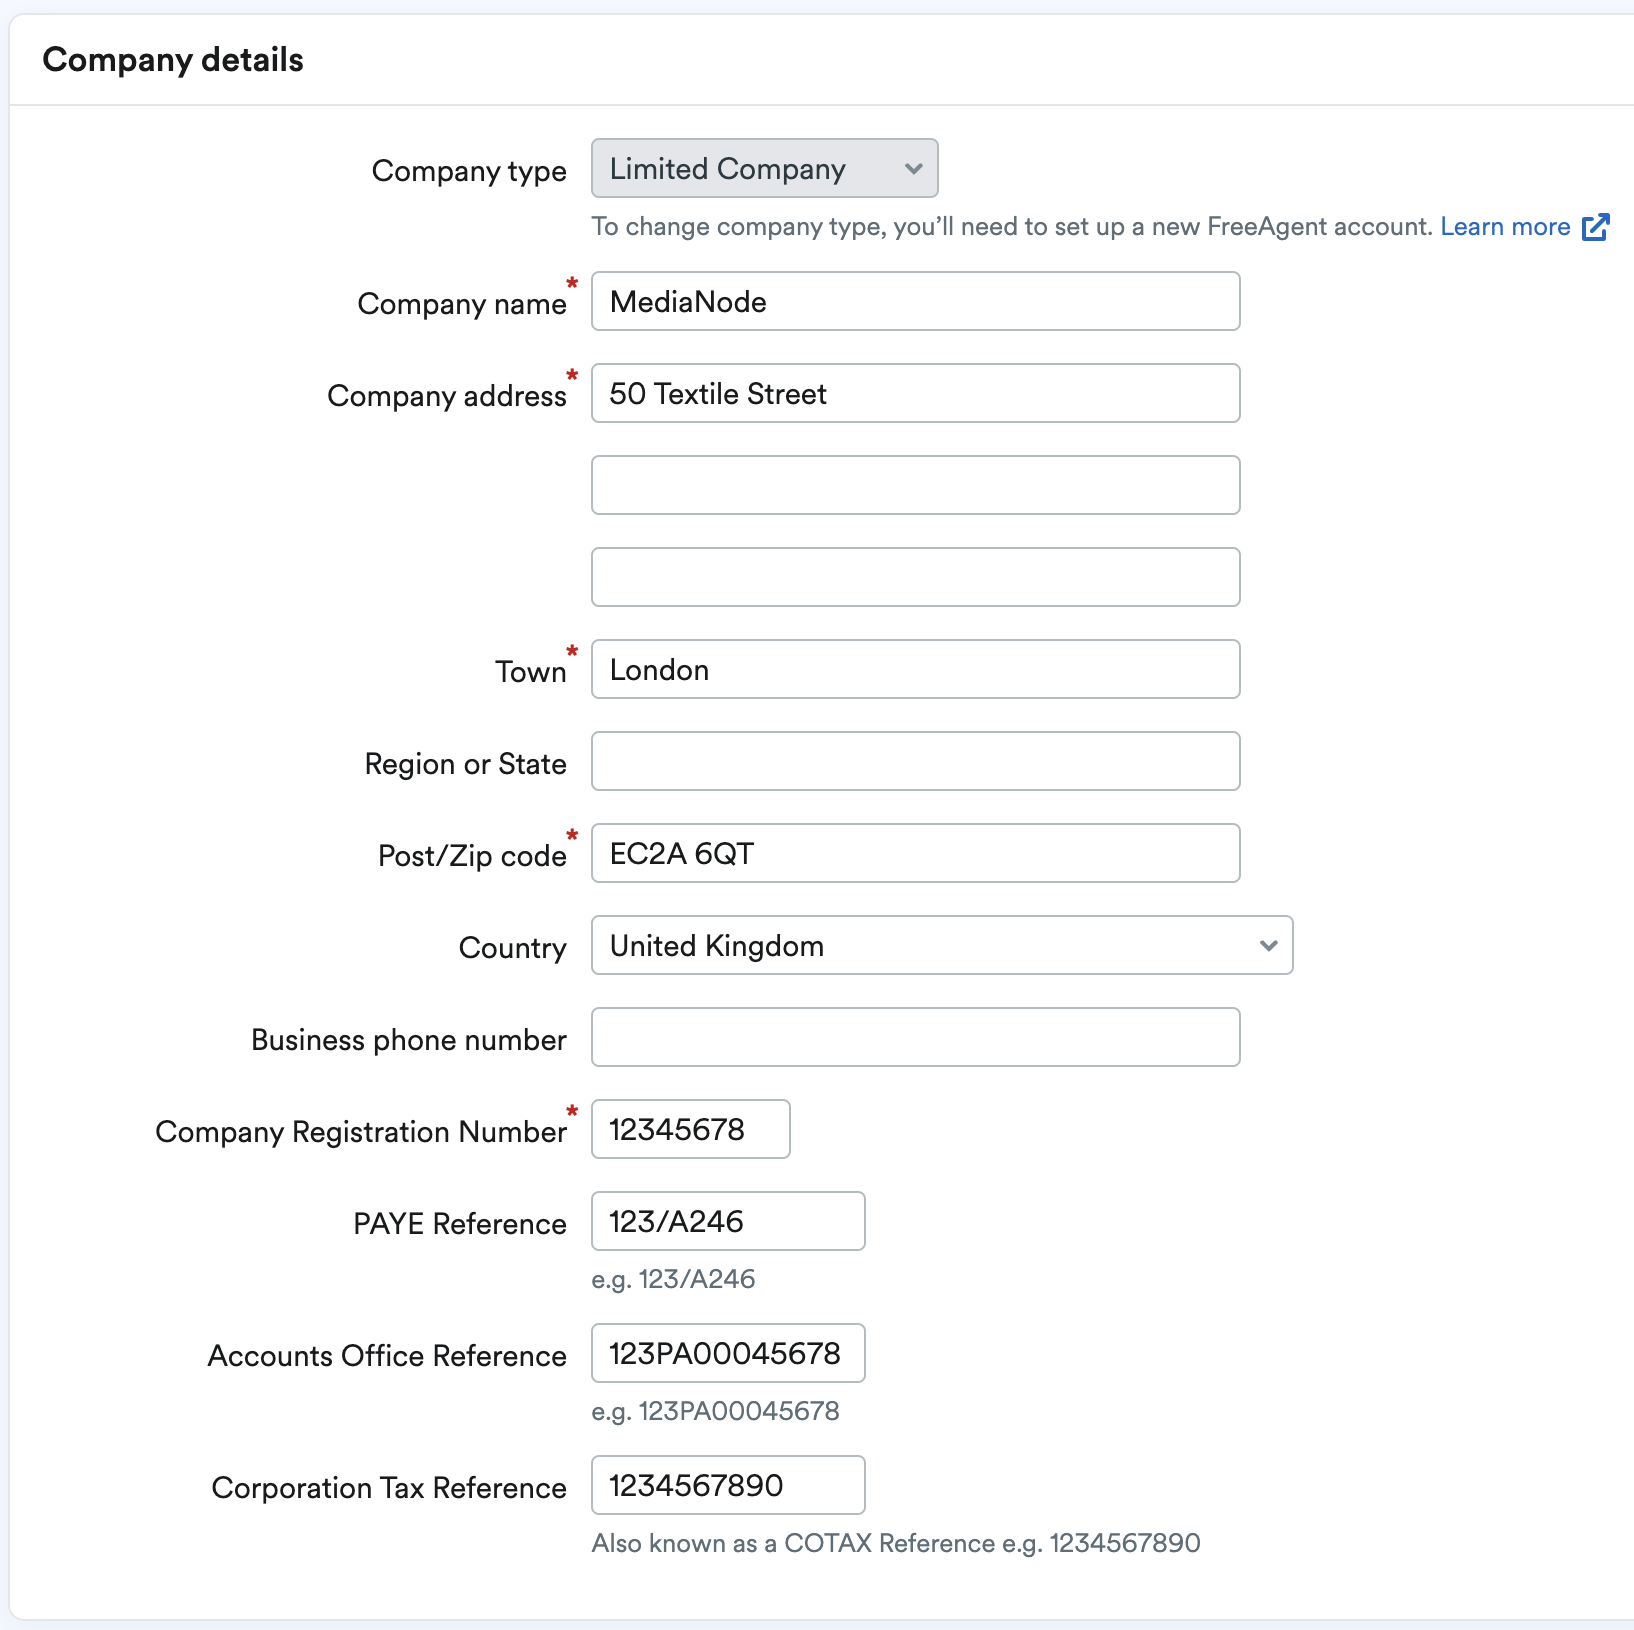The image size is (1634, 1630).
Task: Click the Corporation Tax Reference label
Action: [x=389, y=1488]
